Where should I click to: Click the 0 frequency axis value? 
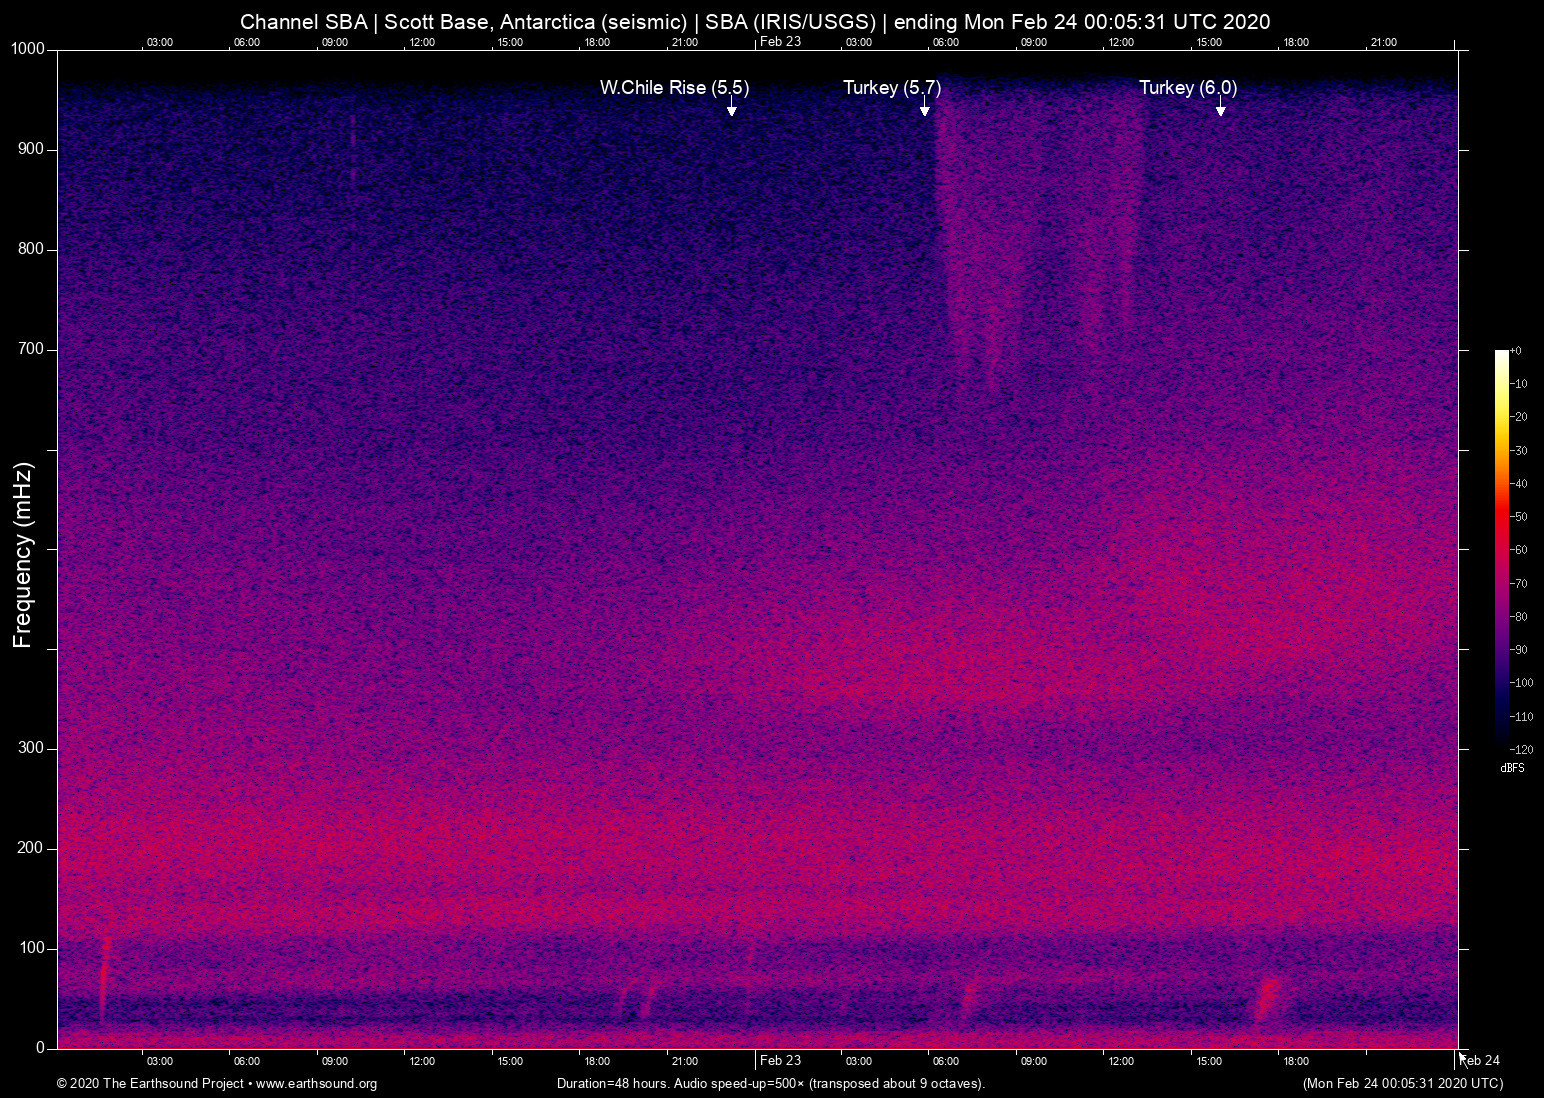41,1048
